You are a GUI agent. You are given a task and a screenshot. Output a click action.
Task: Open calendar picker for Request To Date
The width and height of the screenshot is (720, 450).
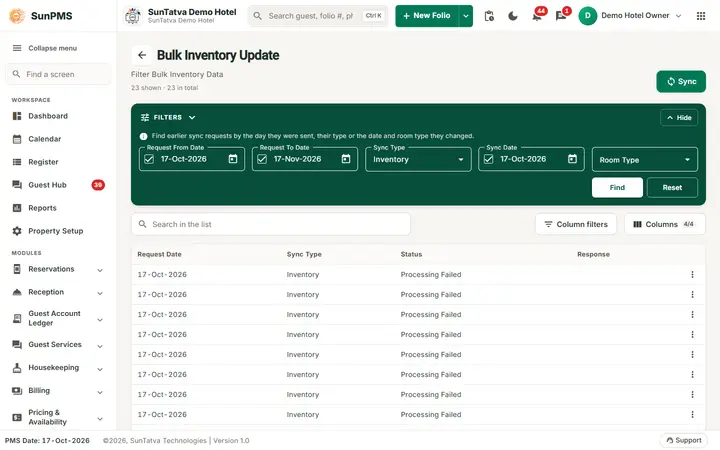[x=346, y=159]
